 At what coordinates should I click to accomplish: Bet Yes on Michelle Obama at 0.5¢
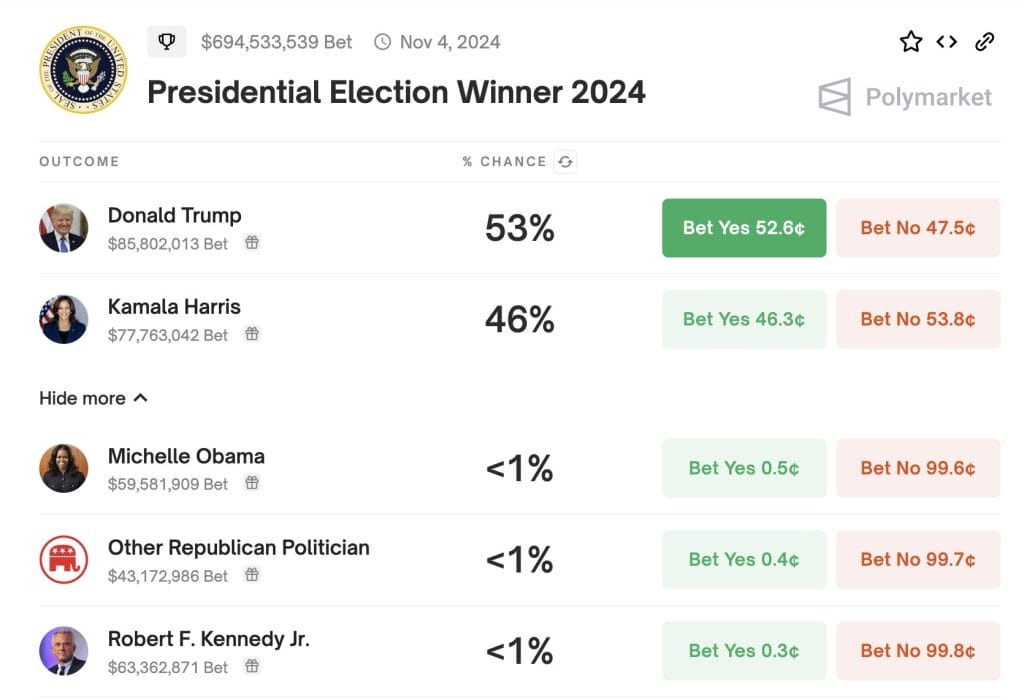[744, 468]
